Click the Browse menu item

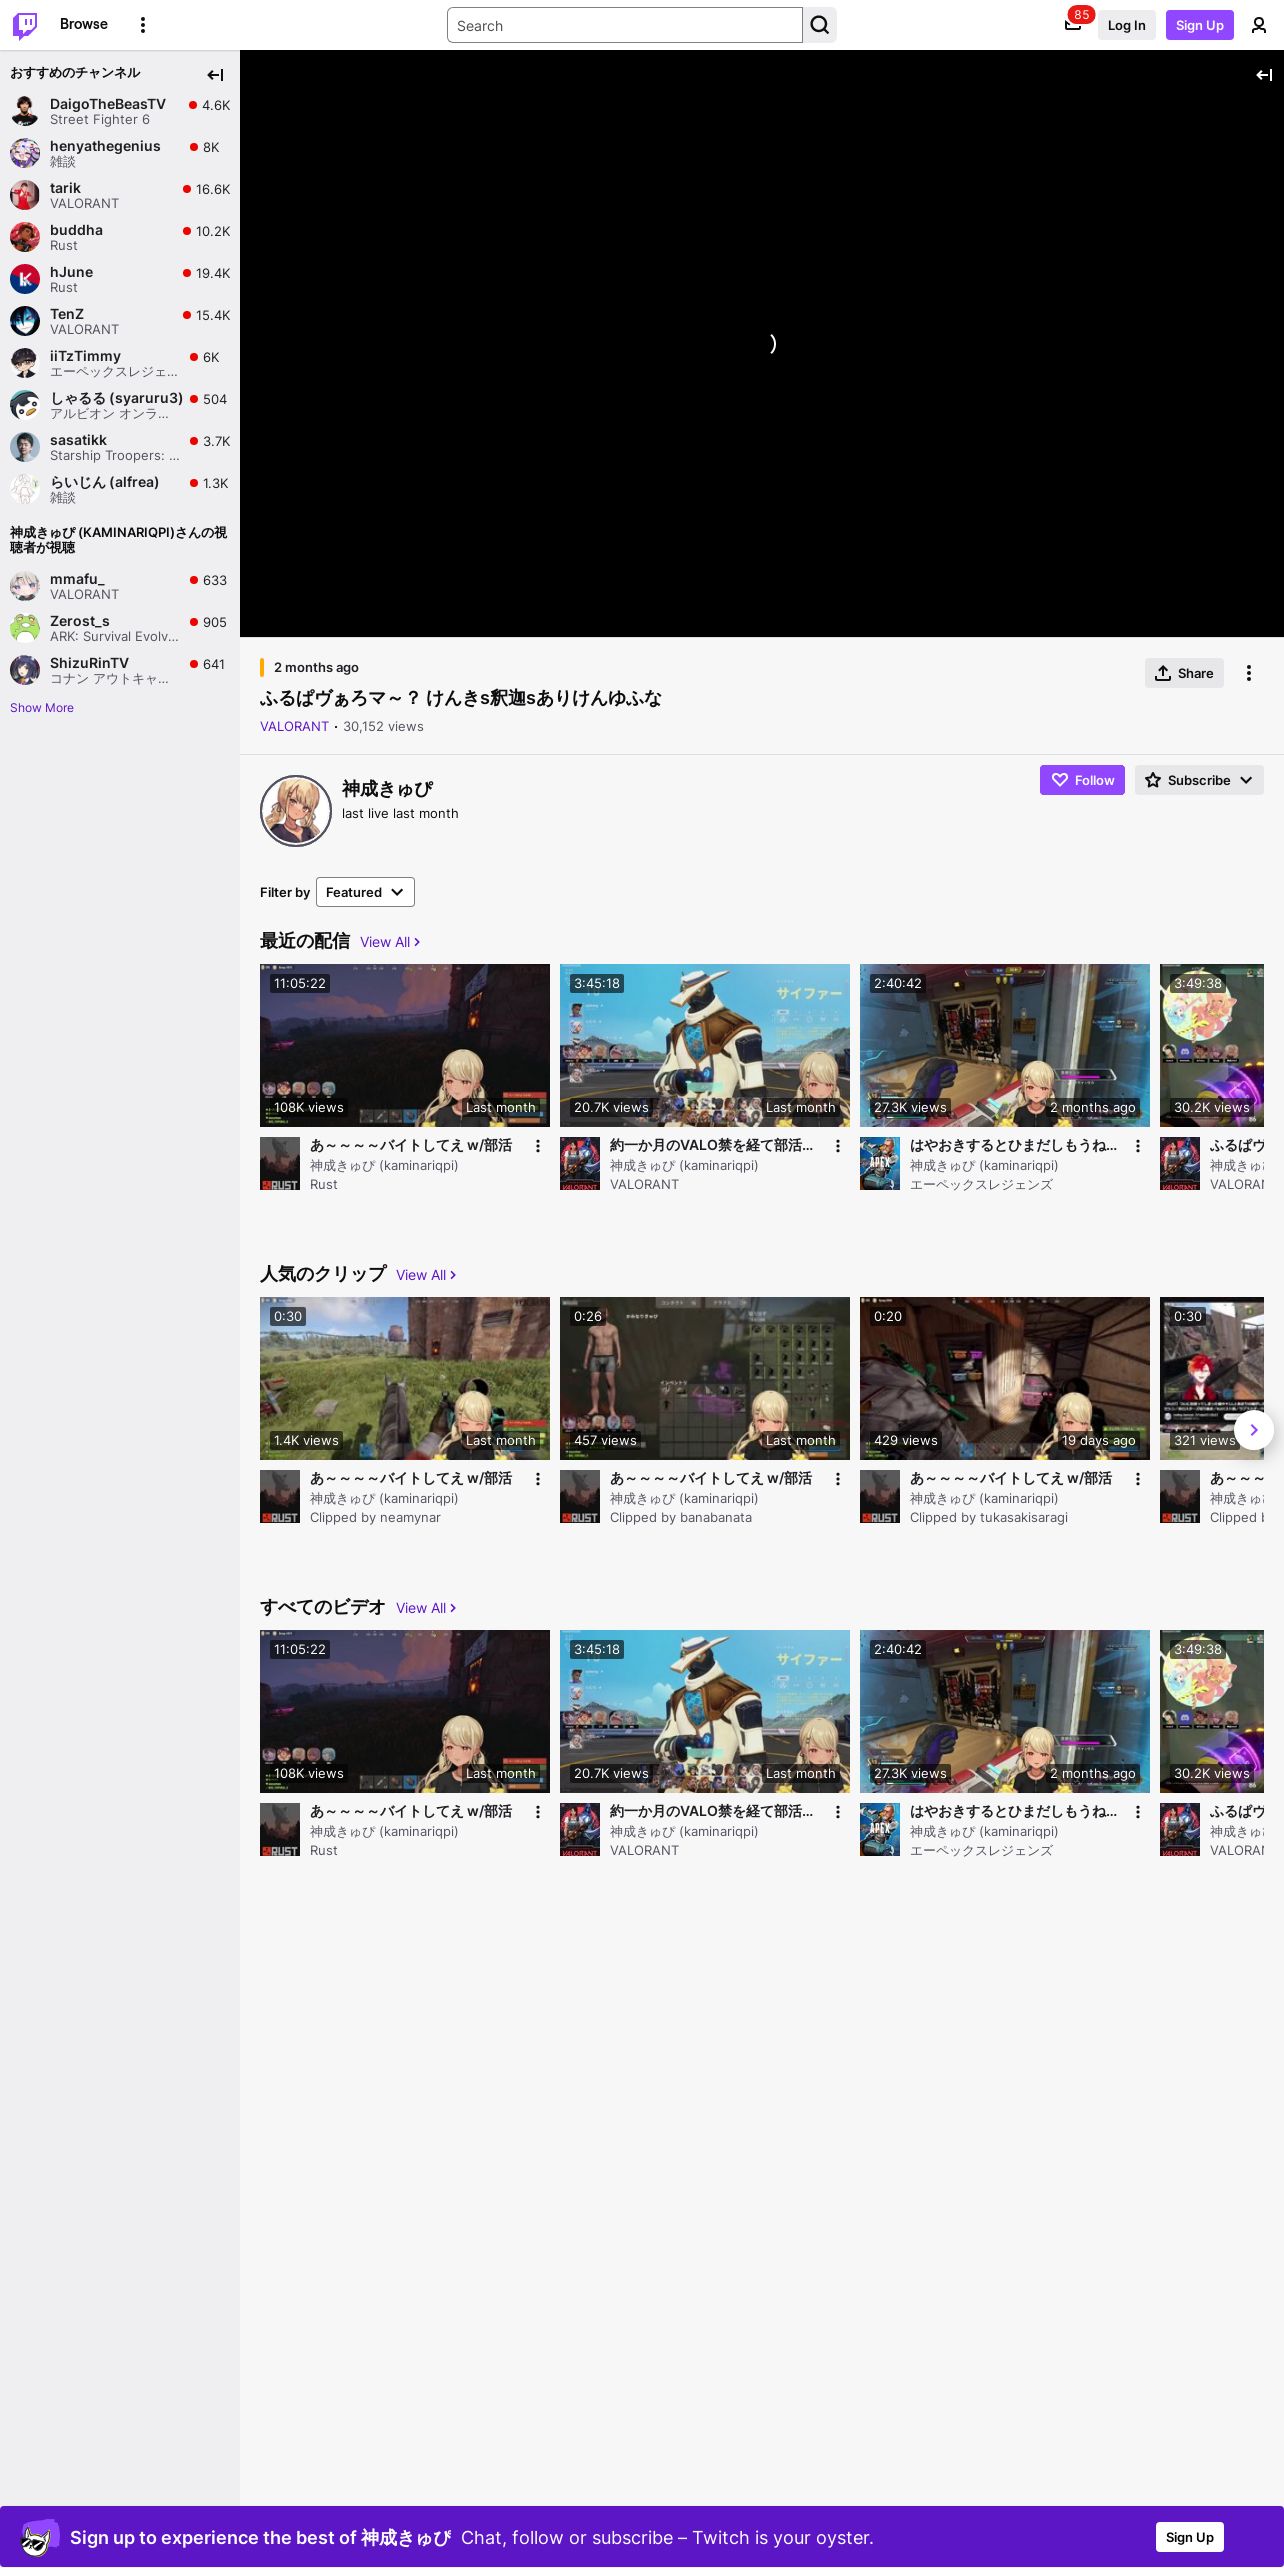(84, 24)
